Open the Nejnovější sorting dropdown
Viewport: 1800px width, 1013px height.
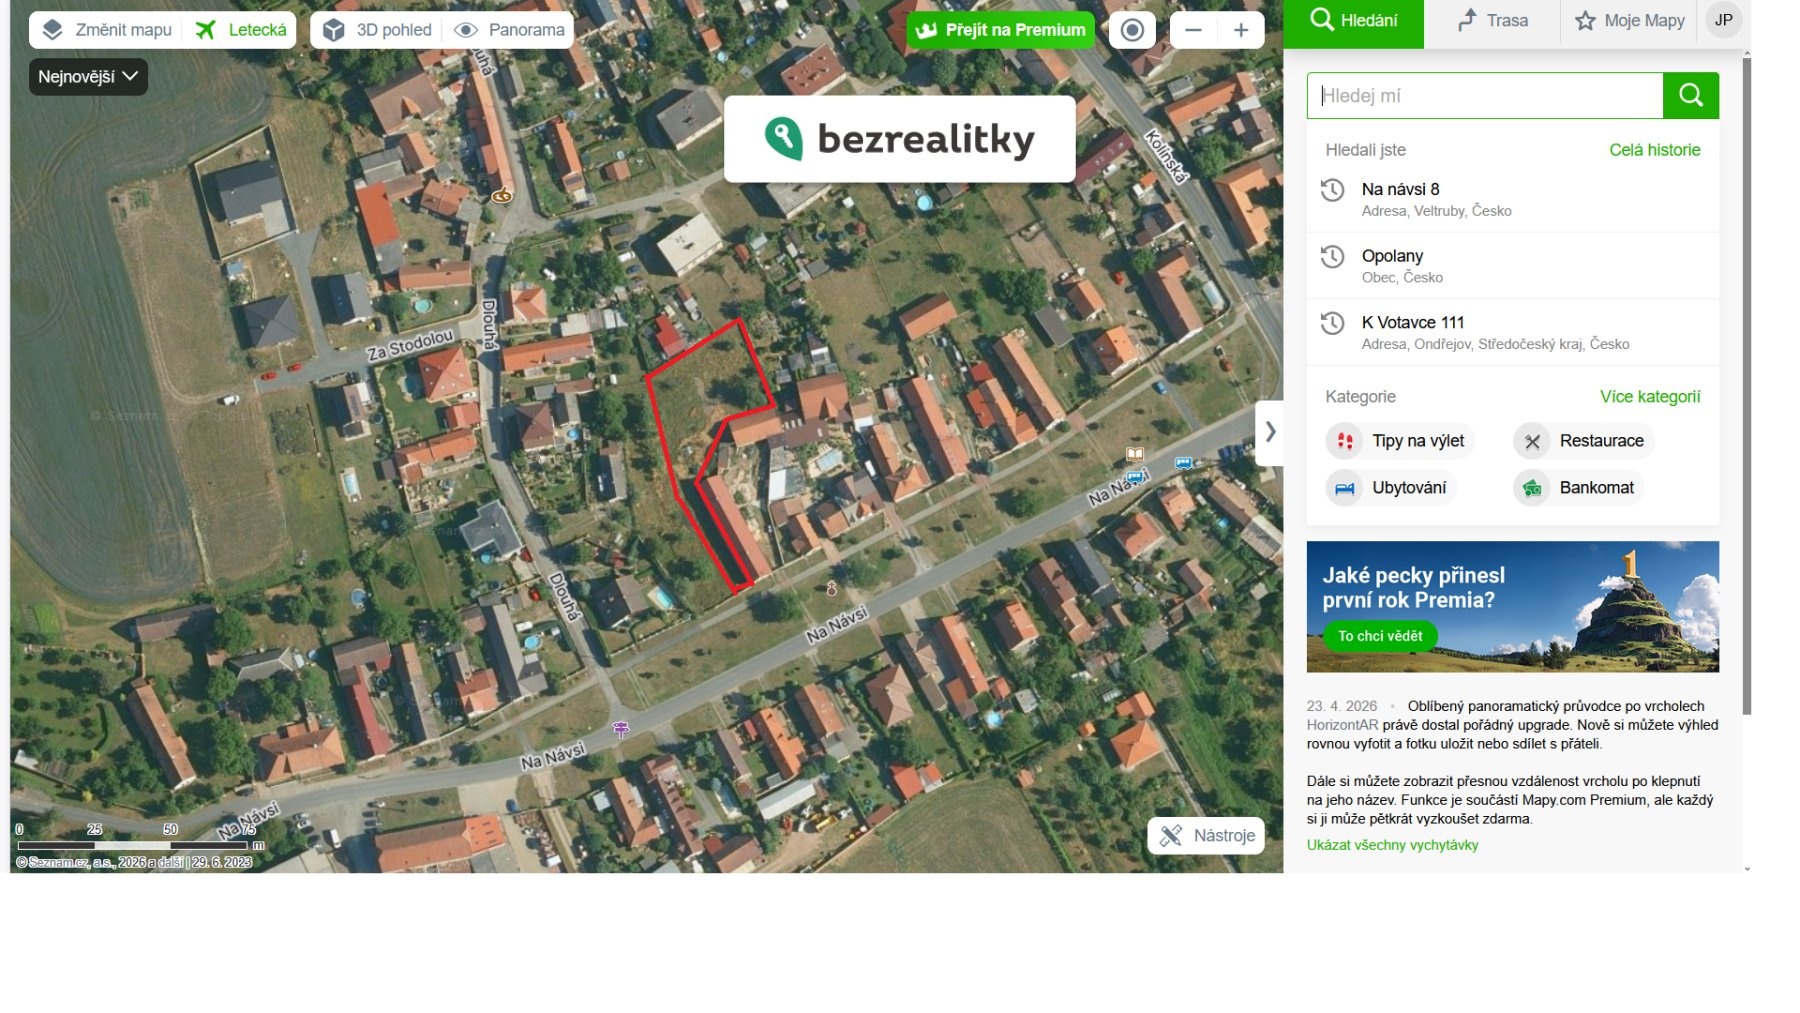pos(89,76)
